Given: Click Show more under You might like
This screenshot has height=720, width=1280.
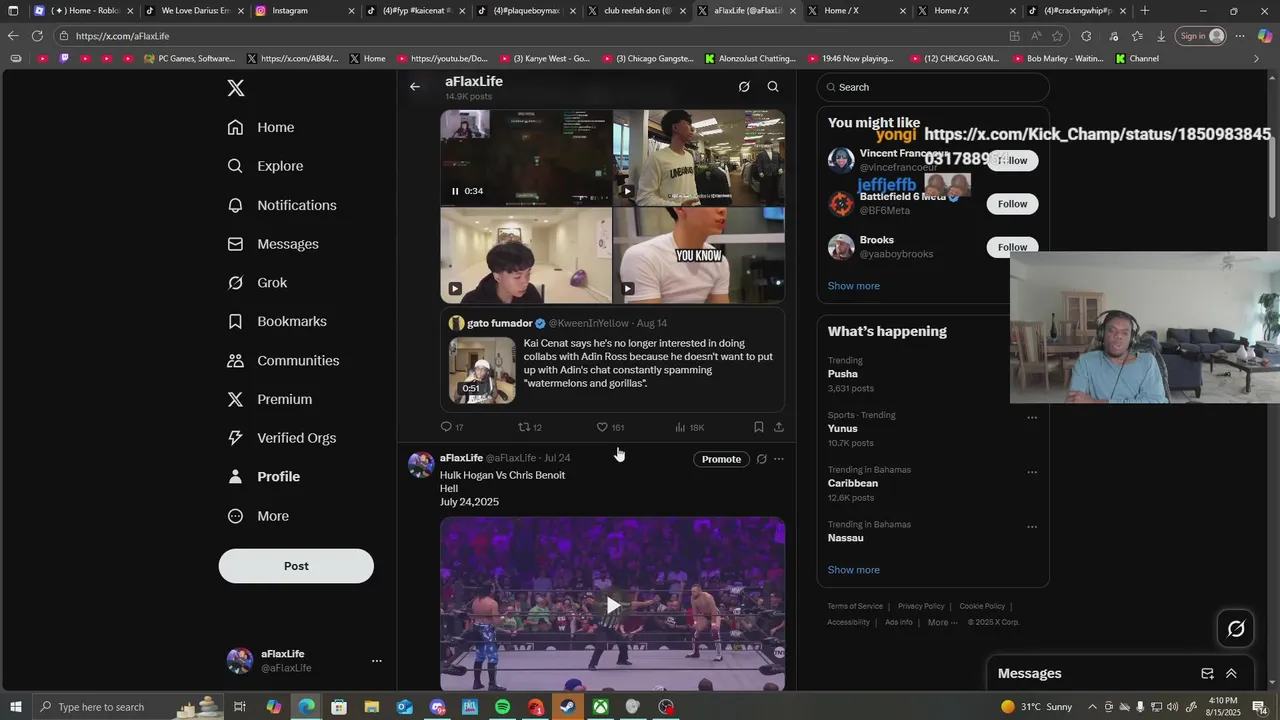Looking at the screenshot, I should (x=853, y=286).
